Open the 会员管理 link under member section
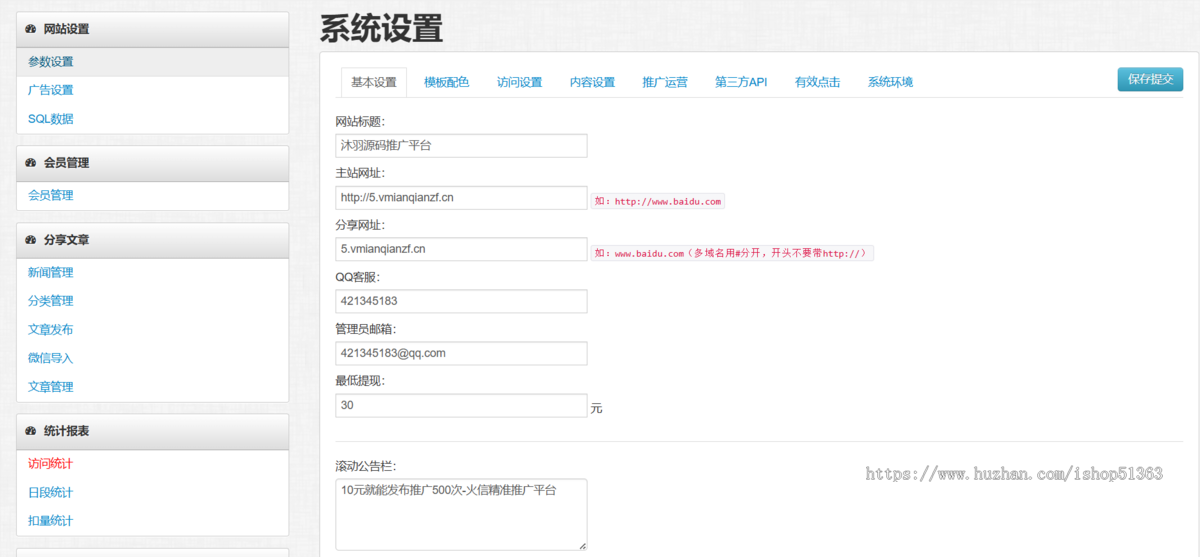Screen dimensions: 1200x557 pyautogui.click(x=50, y=196)
